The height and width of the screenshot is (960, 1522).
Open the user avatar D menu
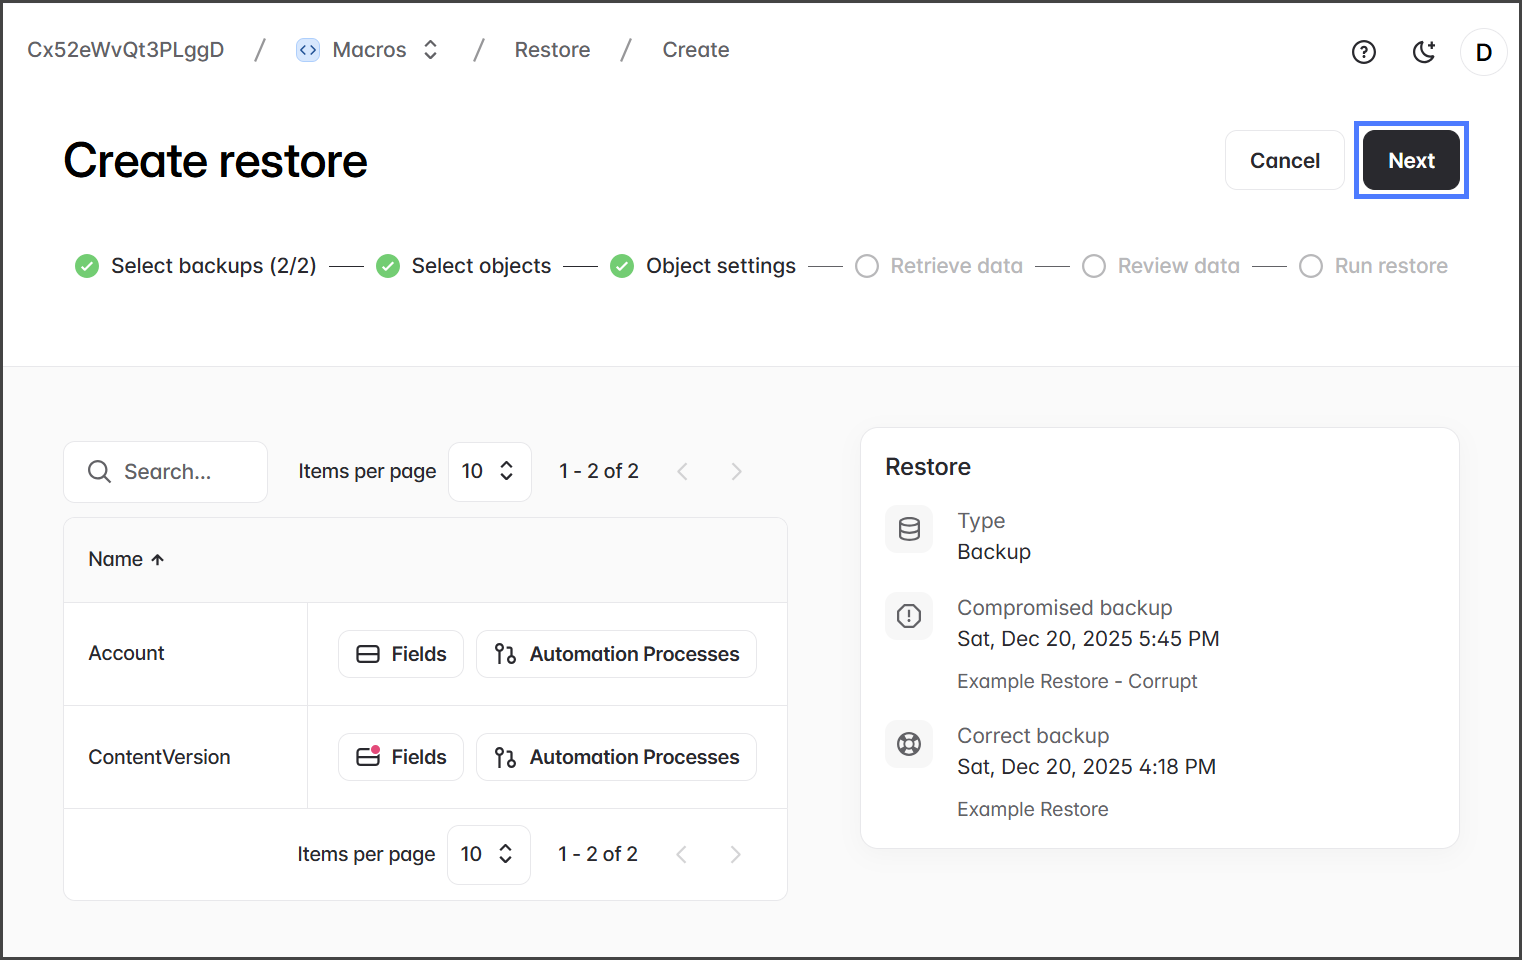point(1483,52)
